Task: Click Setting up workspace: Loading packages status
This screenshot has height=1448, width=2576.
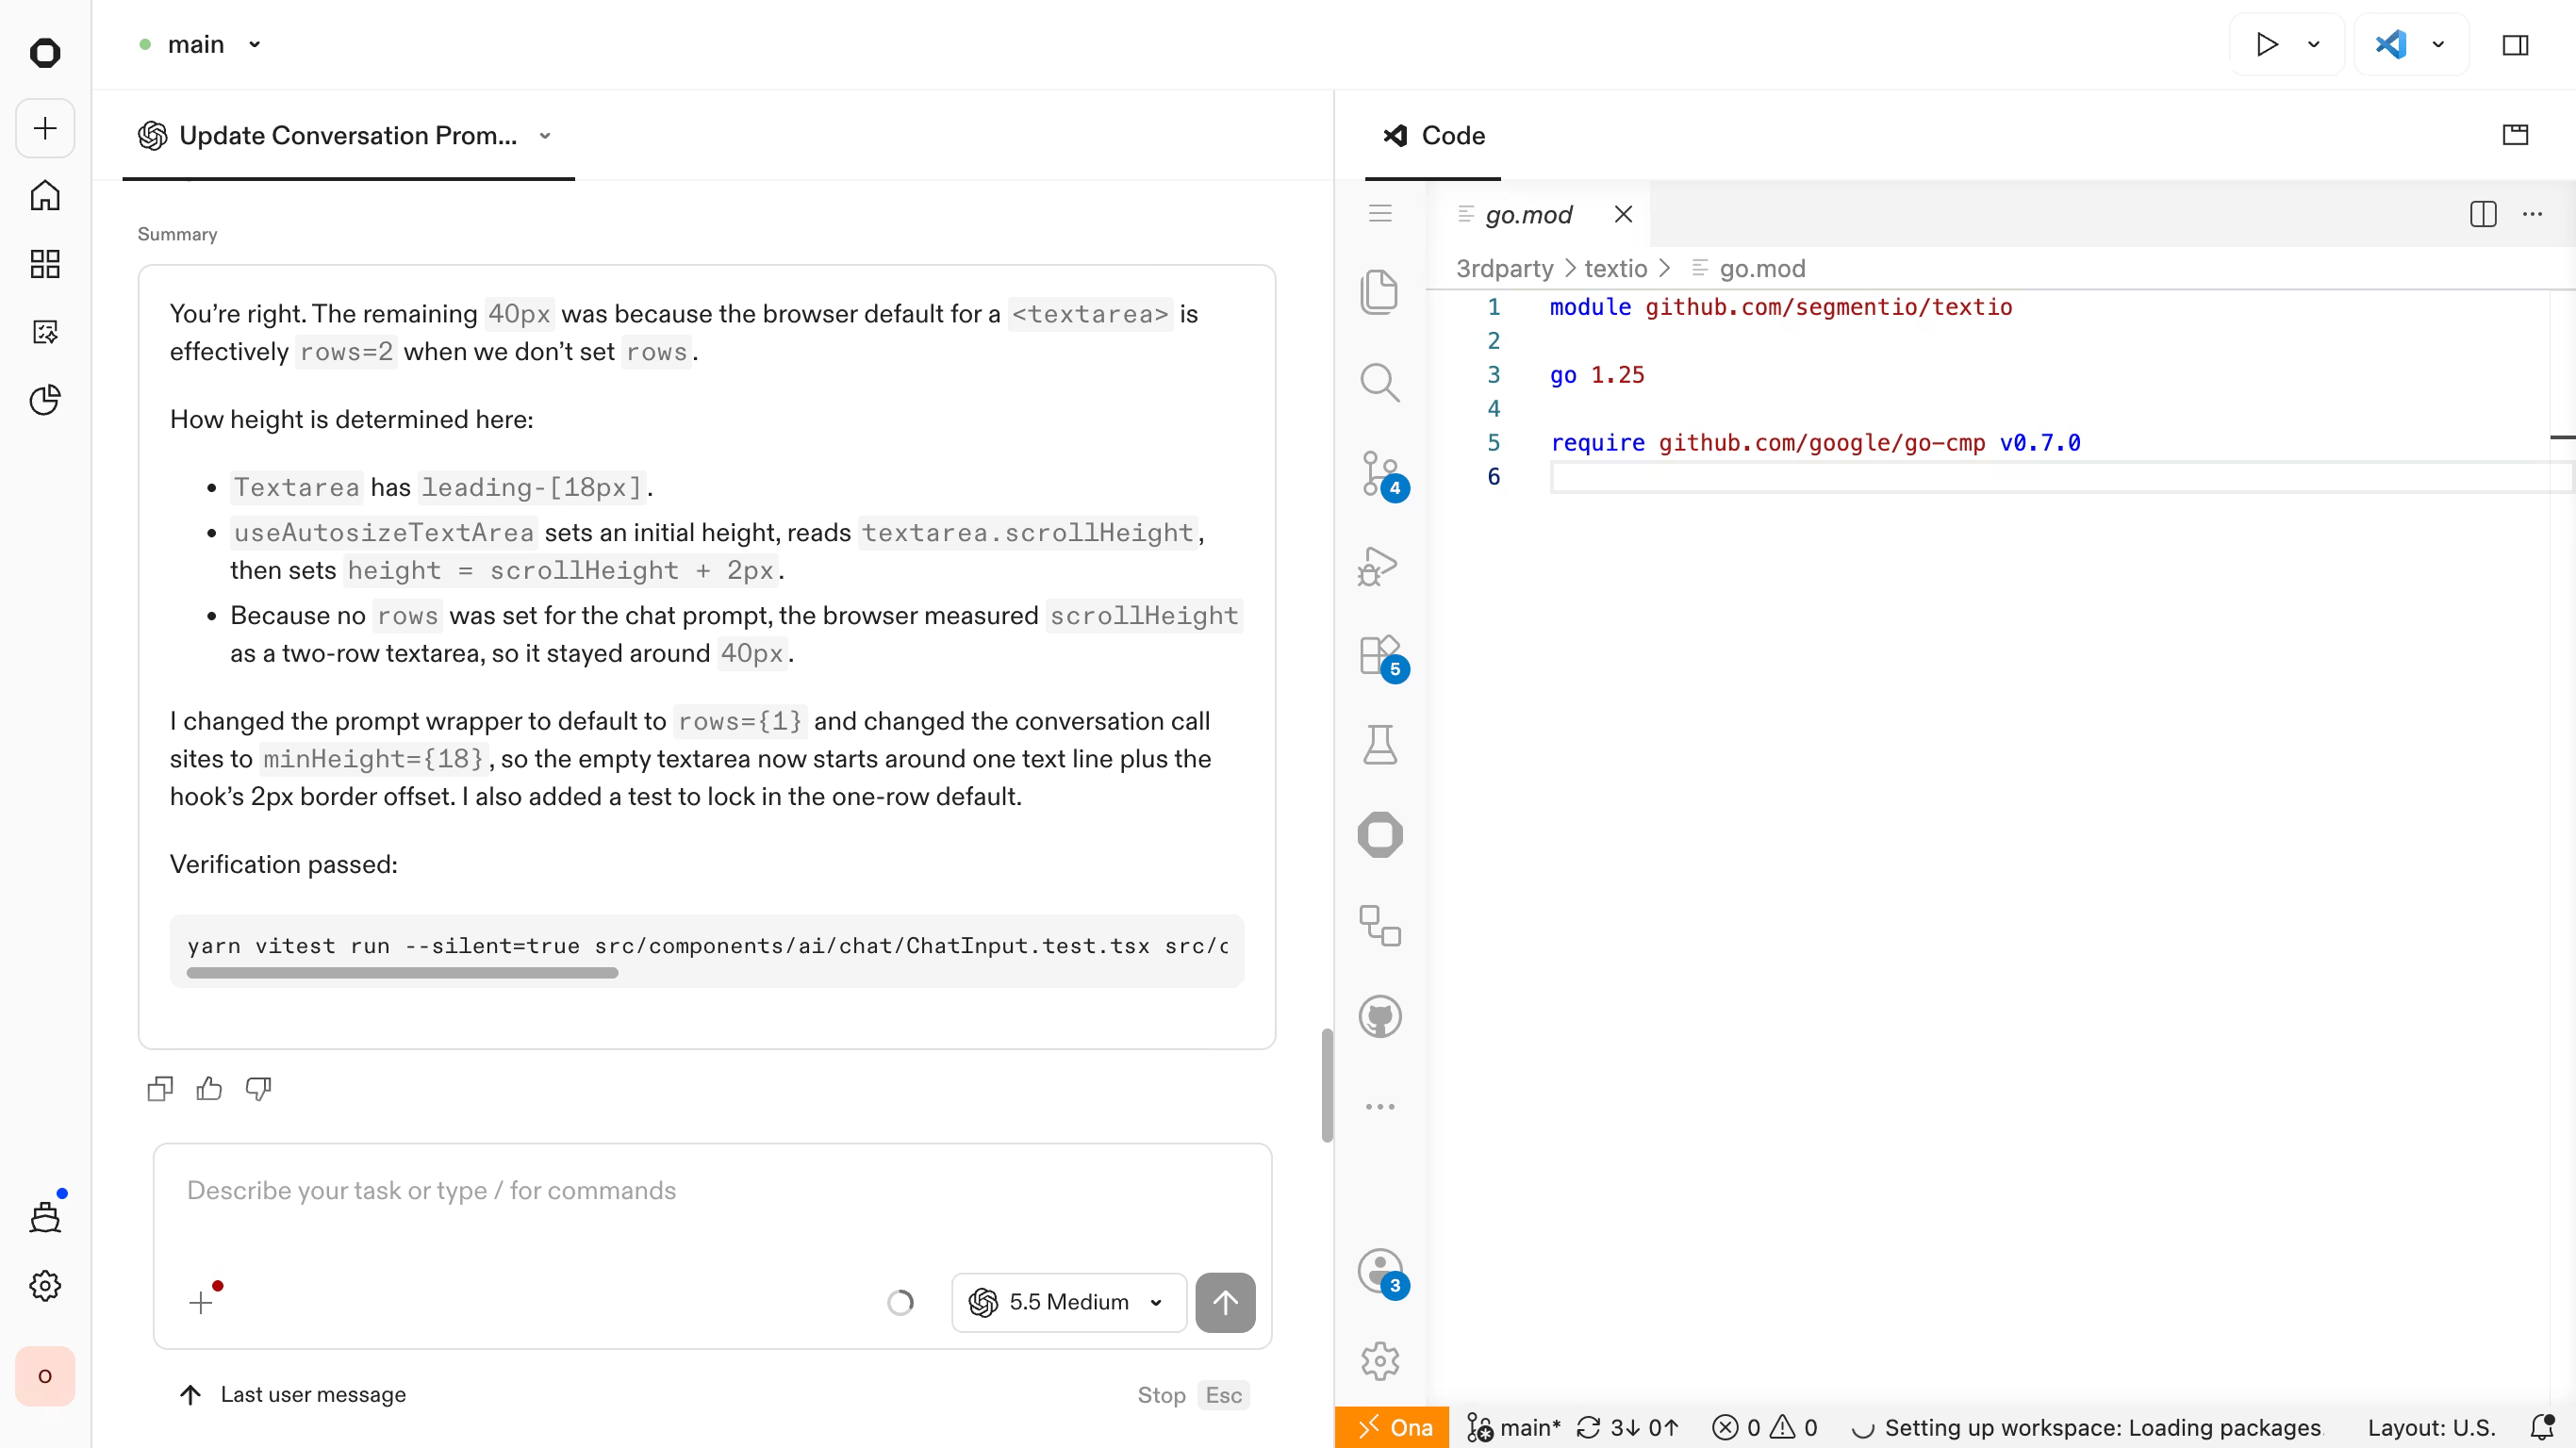Action: [x=2086, y=1428]
